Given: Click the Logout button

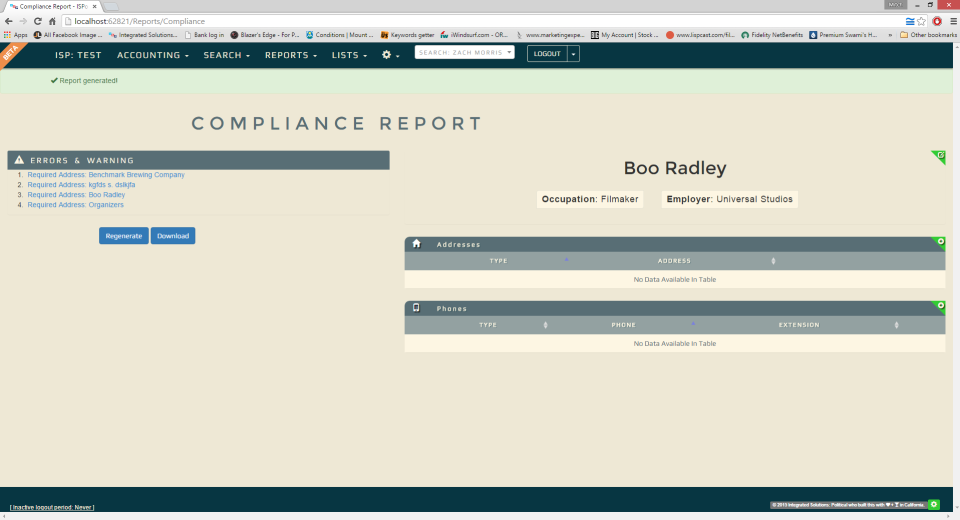Looking at the screenshot, I should (x=547, y=54).
